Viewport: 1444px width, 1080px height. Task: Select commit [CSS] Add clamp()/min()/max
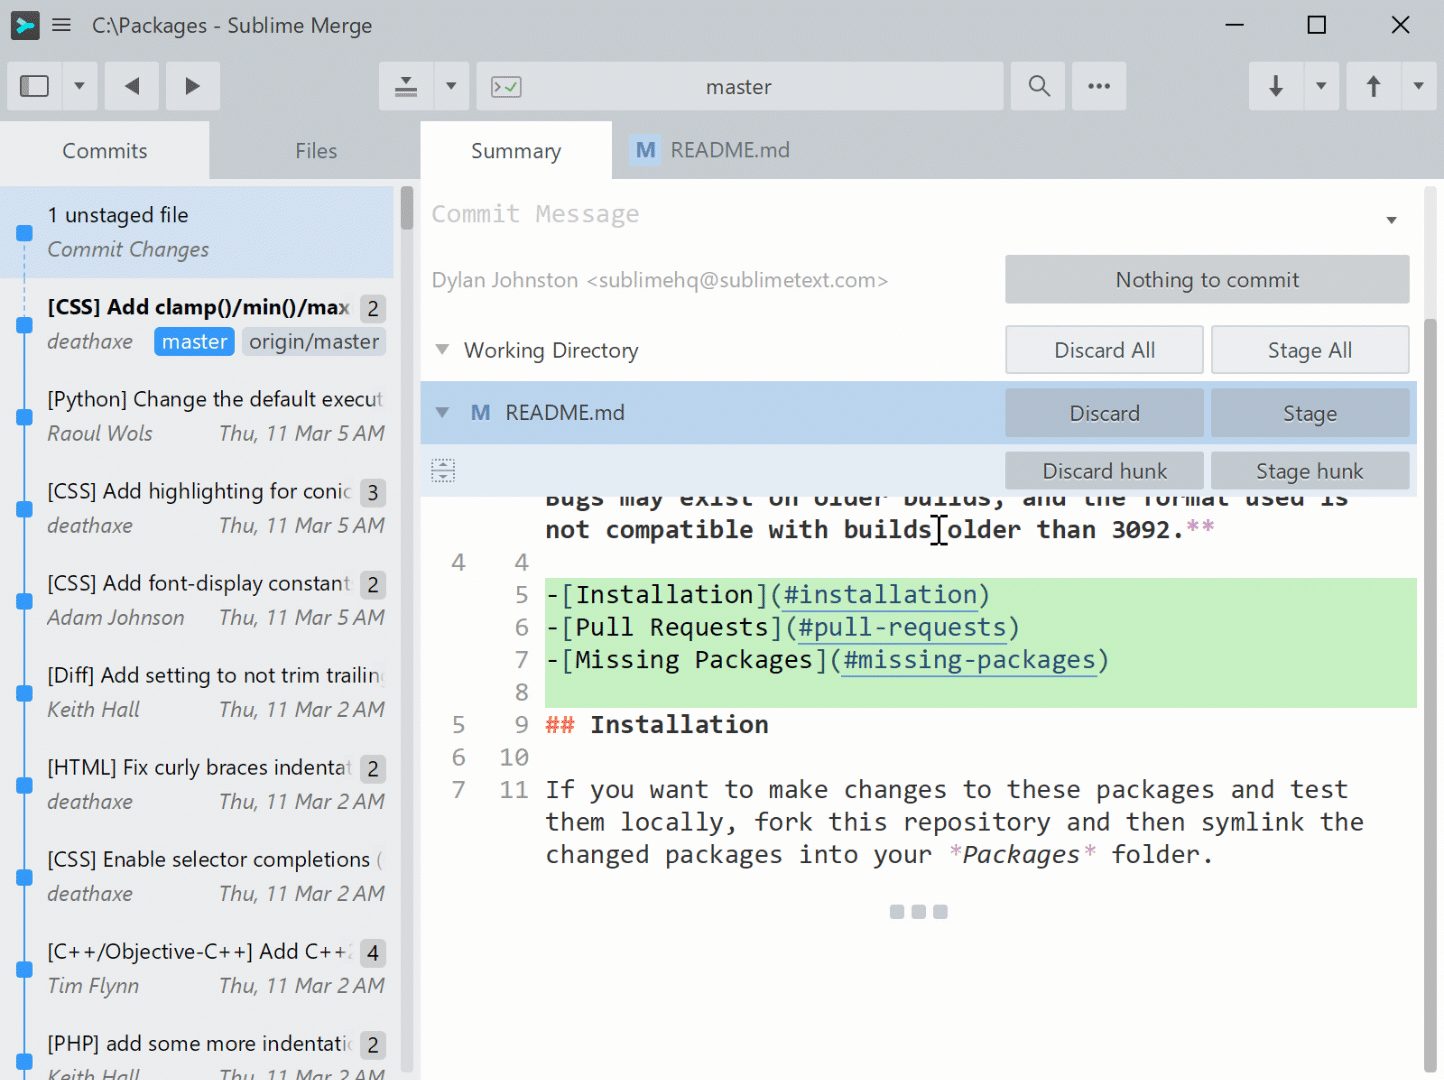click(197, 324)
